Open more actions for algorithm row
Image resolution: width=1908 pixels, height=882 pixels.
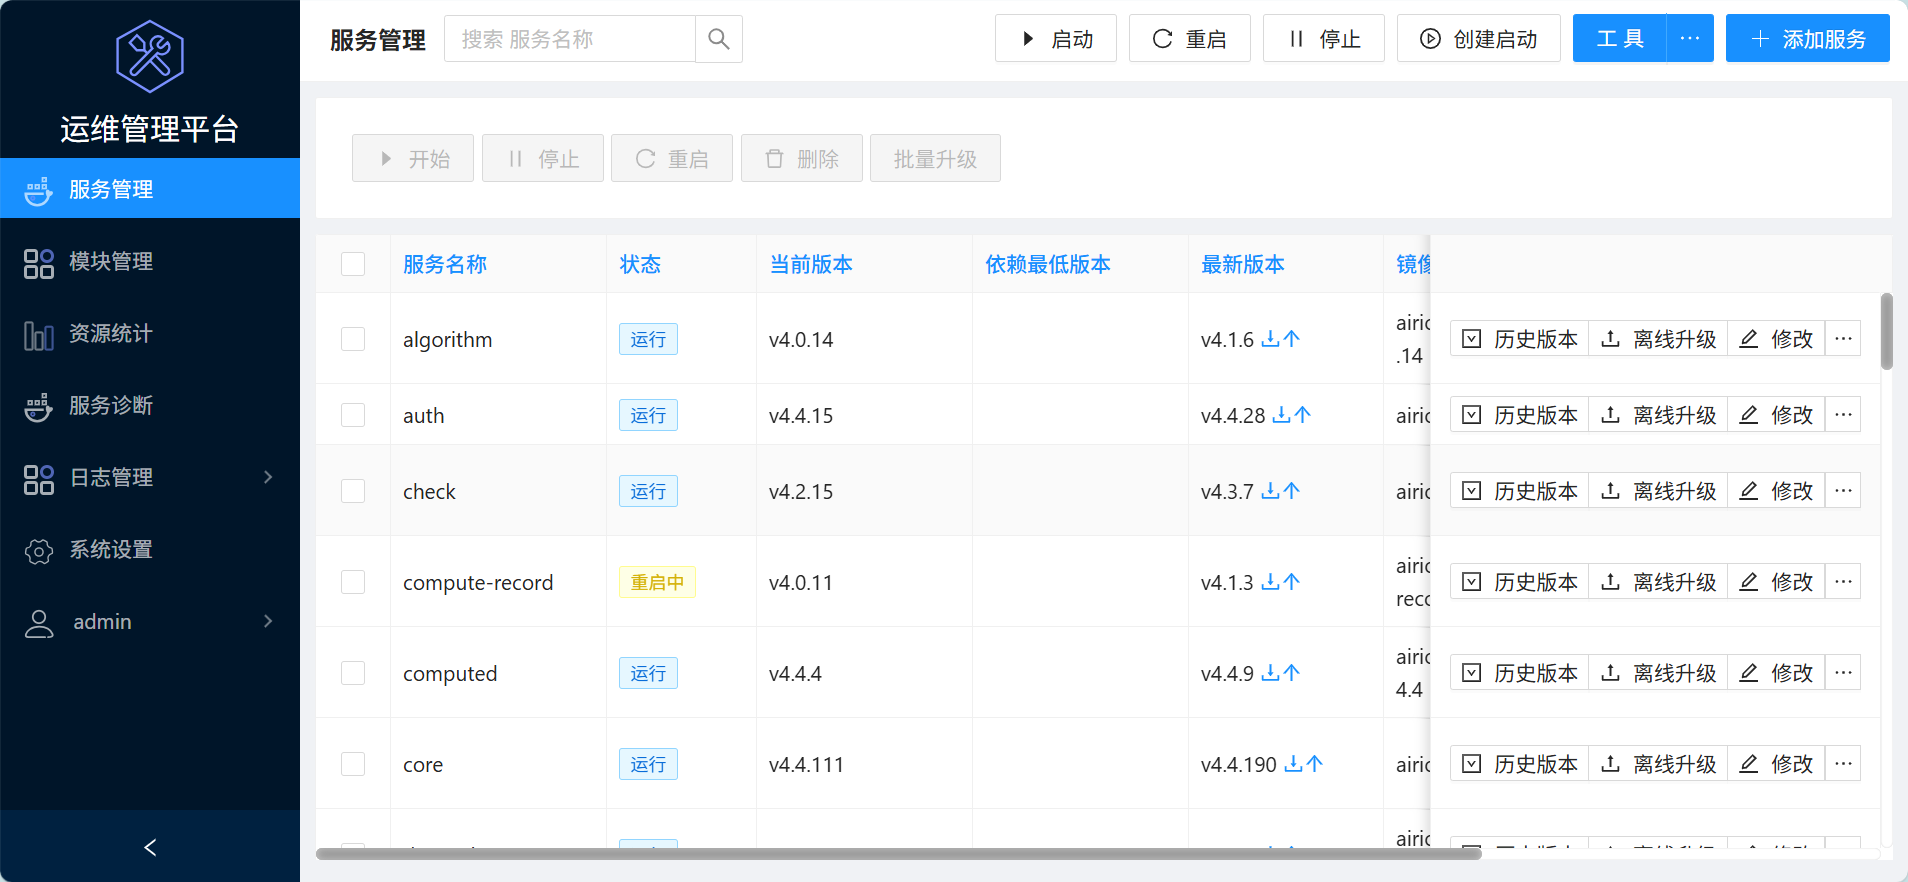1843,339
